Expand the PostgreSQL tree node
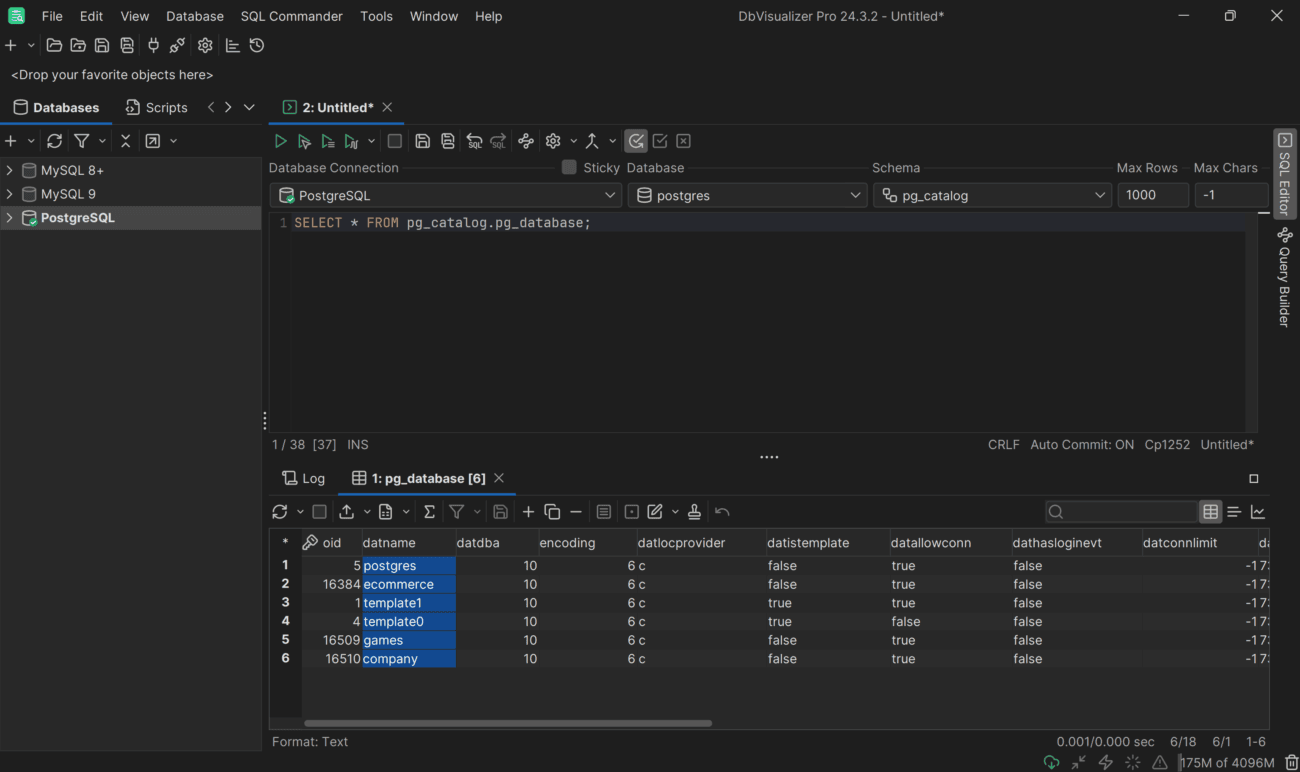The height and width of the screenshot is (772, 1300). click(x=8, y=217)
